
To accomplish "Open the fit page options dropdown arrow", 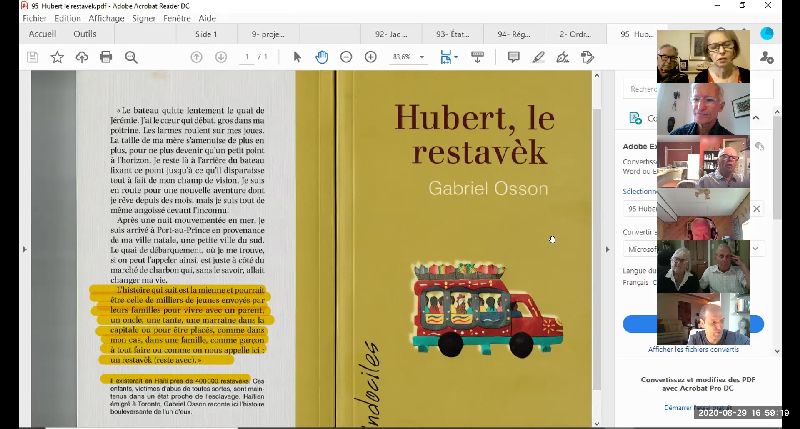I will 456,57.
